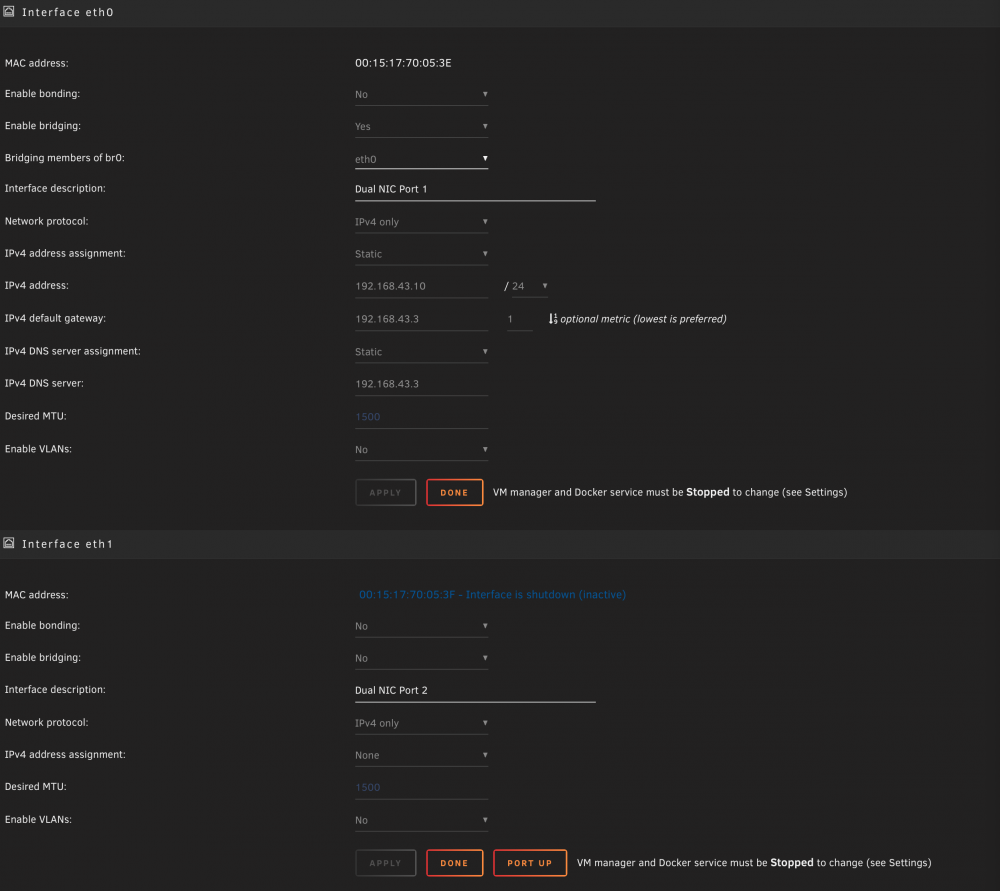Click eth0 Desired MTU field
Screen dimensions: 1000x891
(421, 417)
